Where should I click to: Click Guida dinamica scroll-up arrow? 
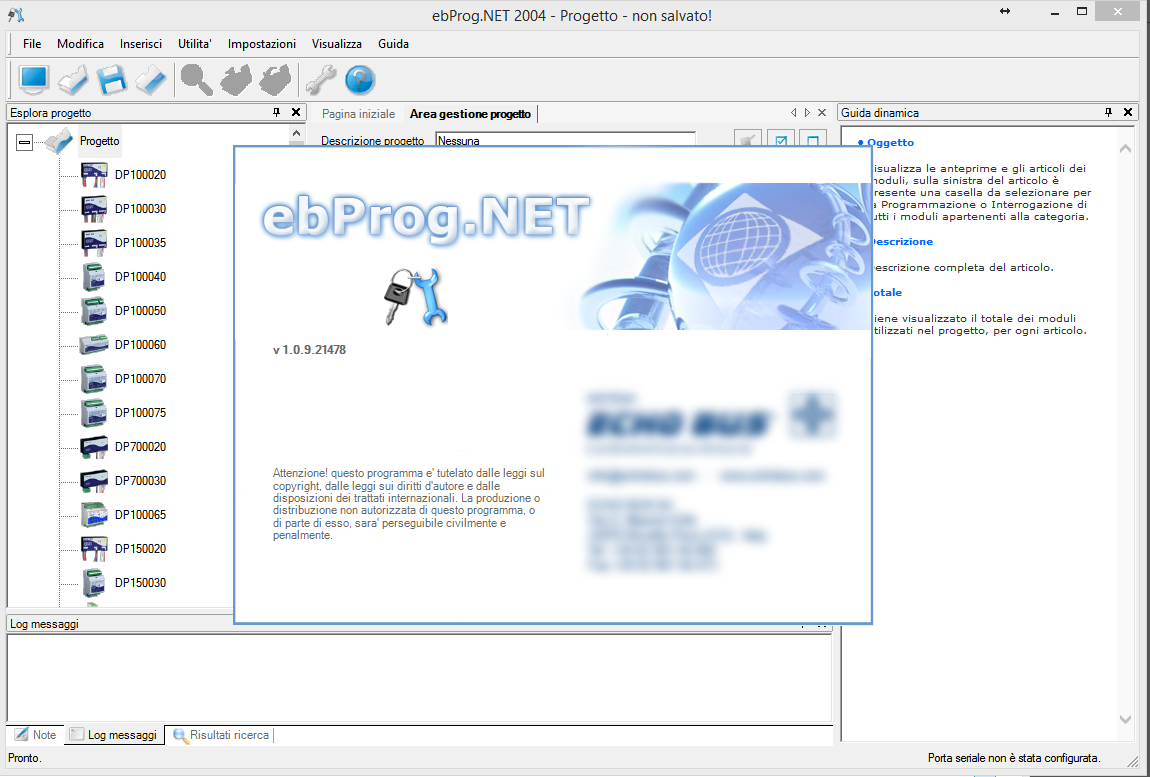1125,149
